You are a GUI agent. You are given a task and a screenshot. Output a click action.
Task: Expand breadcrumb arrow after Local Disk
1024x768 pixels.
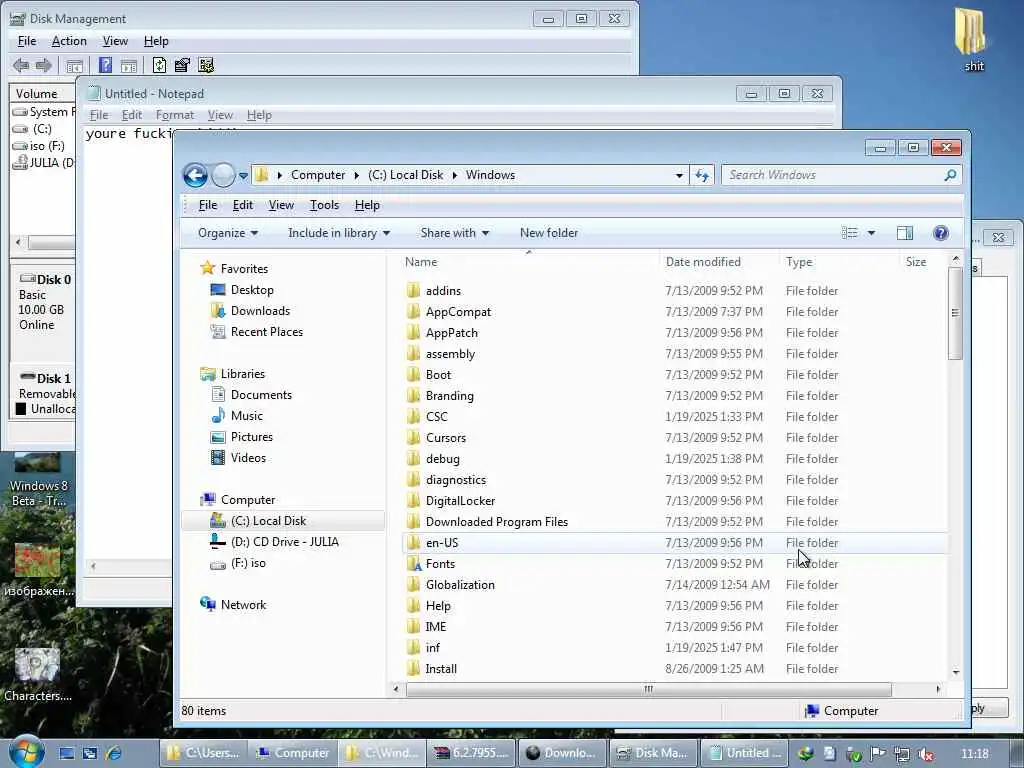[455, 175]
